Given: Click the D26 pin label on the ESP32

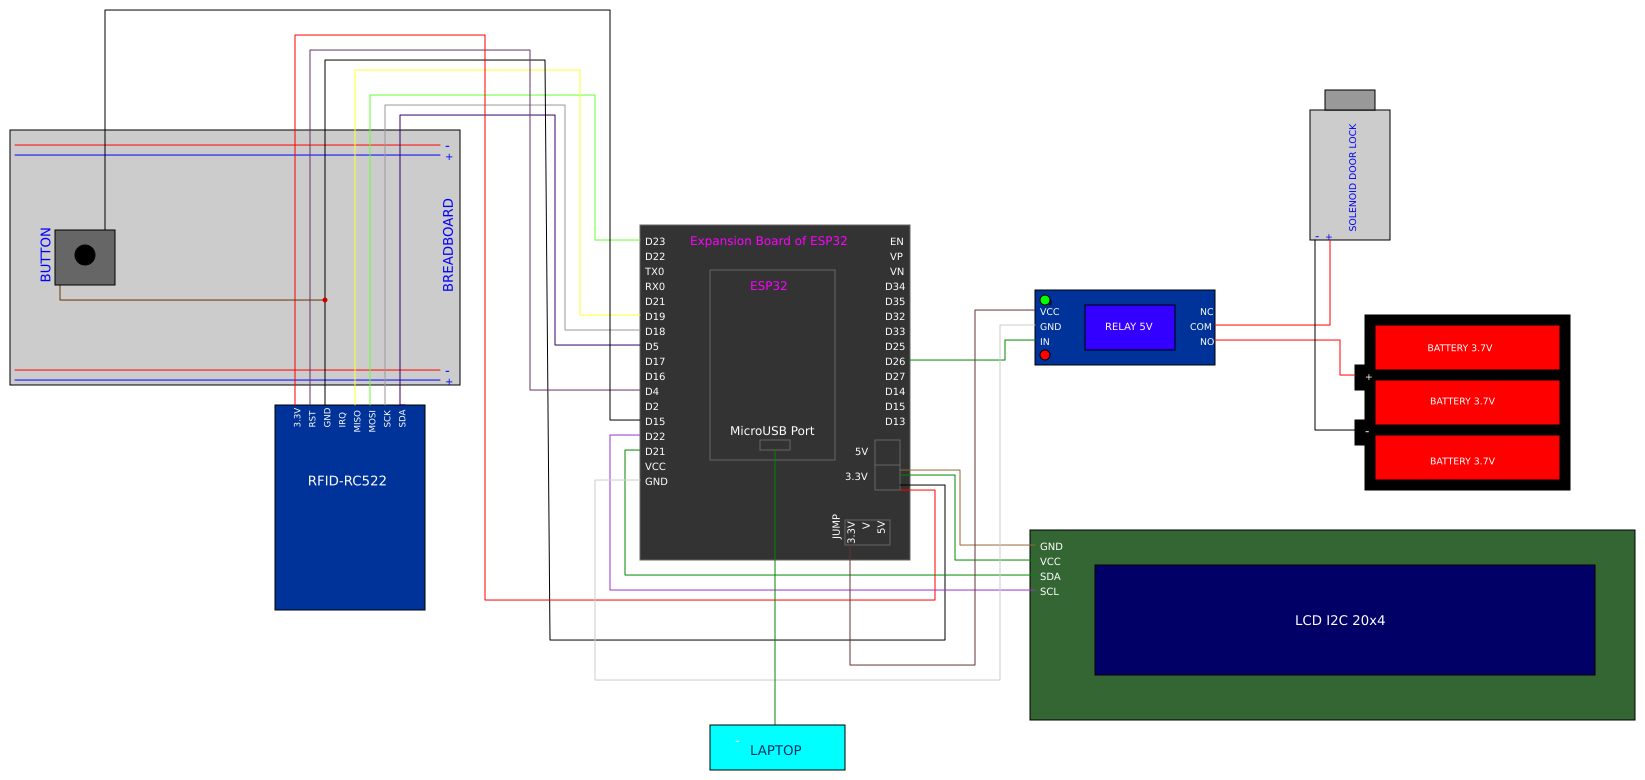Looking at the screenshot, I should click(x=895, y=362).
